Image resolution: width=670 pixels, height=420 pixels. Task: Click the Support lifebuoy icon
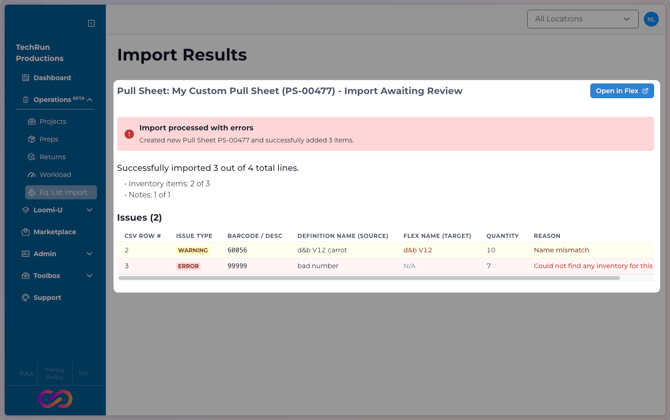pos(26,298)
